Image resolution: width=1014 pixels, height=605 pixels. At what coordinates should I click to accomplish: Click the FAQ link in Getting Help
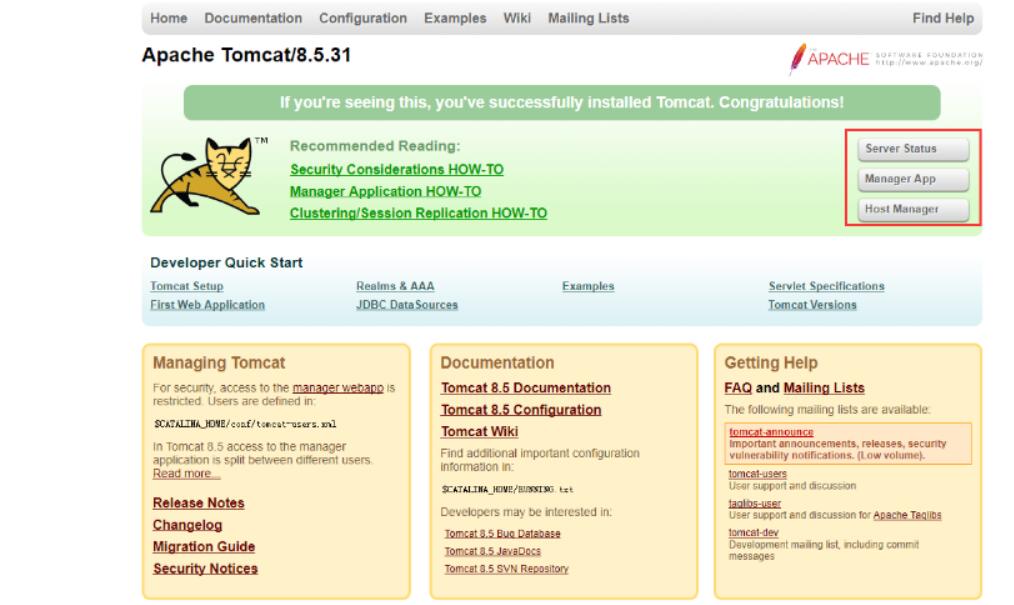click(x=738, y=388)
